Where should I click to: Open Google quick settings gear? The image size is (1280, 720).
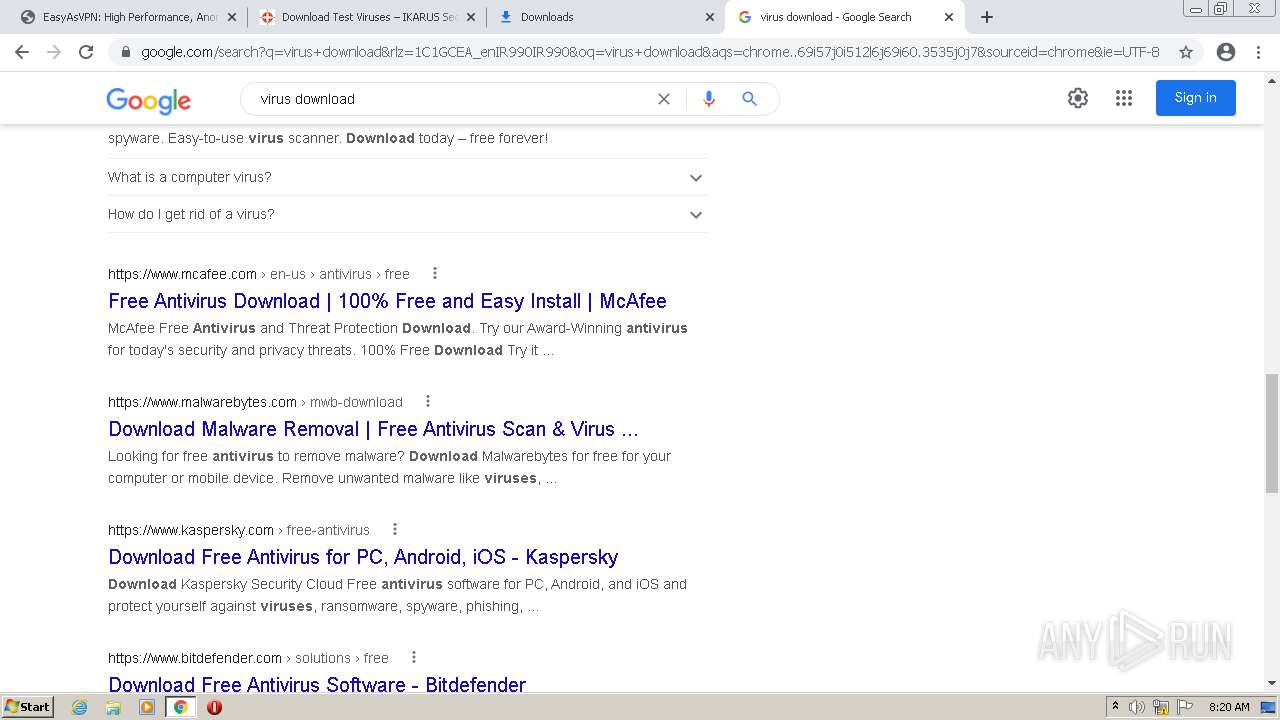(x=1078, y=98)
